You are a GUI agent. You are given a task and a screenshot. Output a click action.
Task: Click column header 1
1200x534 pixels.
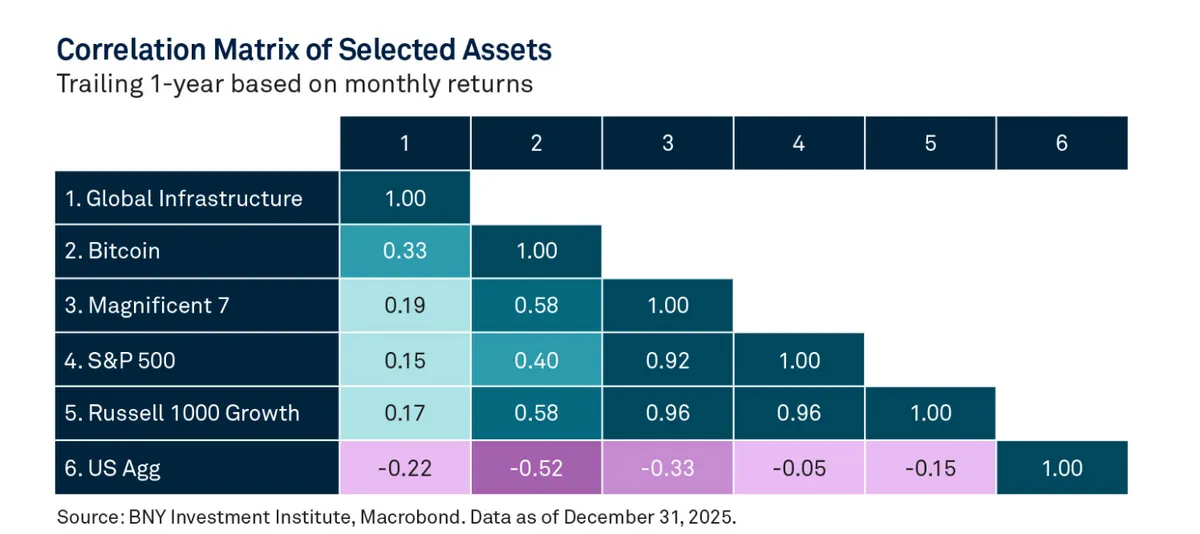pos(404,143)
